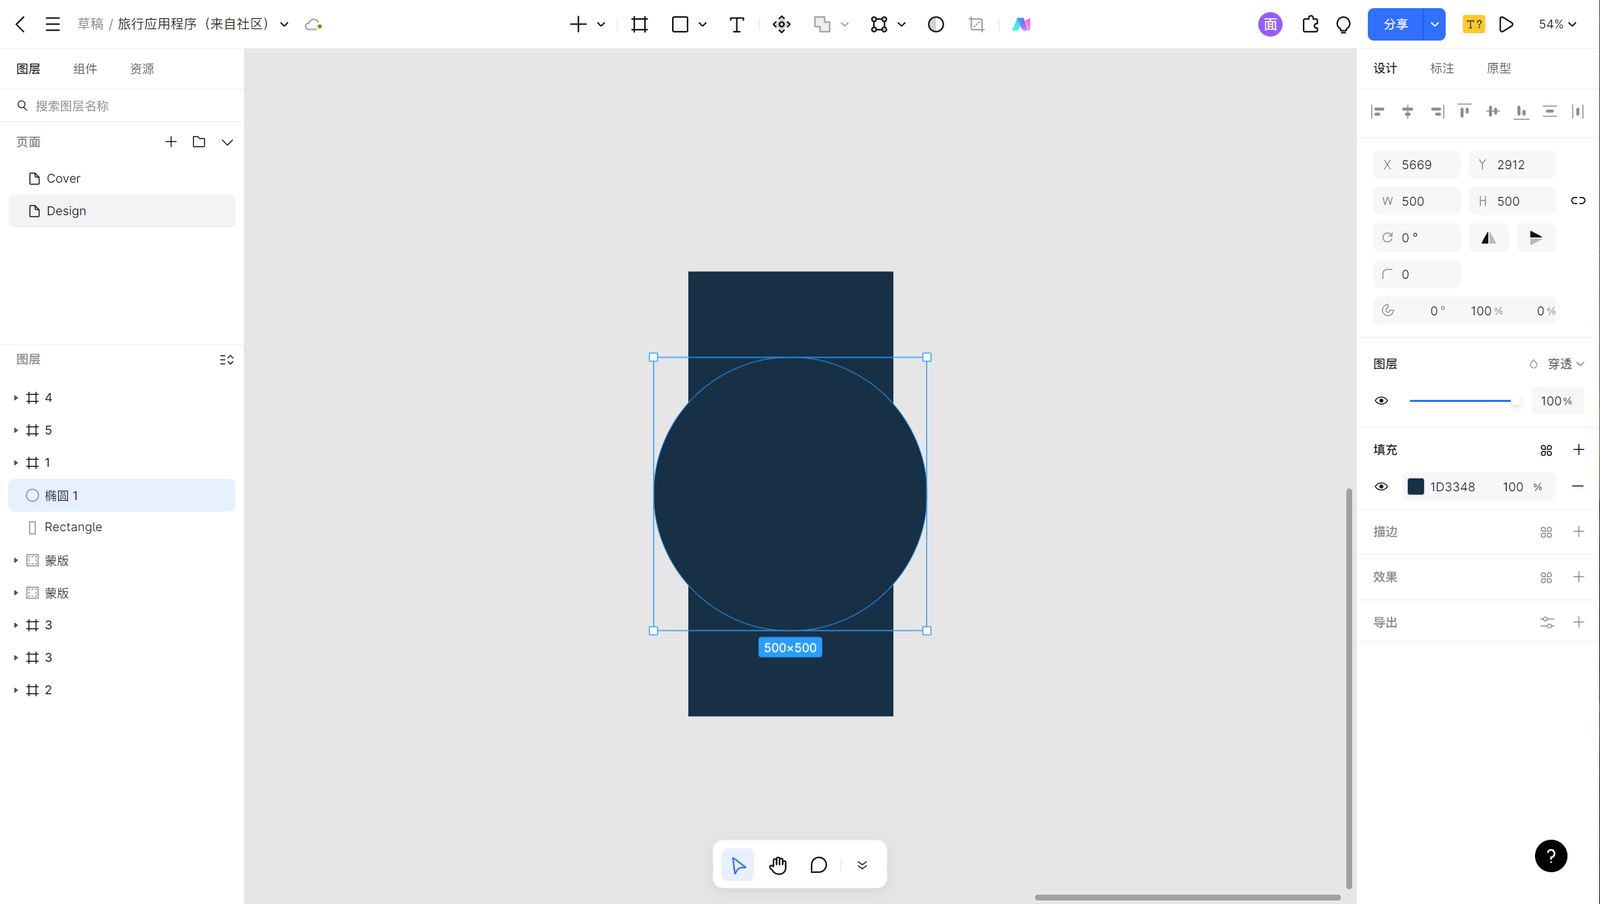Viewport: 1600px width, 904px height.
Task: Open the colorful AI assistant icon
Action: pyautogui.click(x=1021, y=24)
